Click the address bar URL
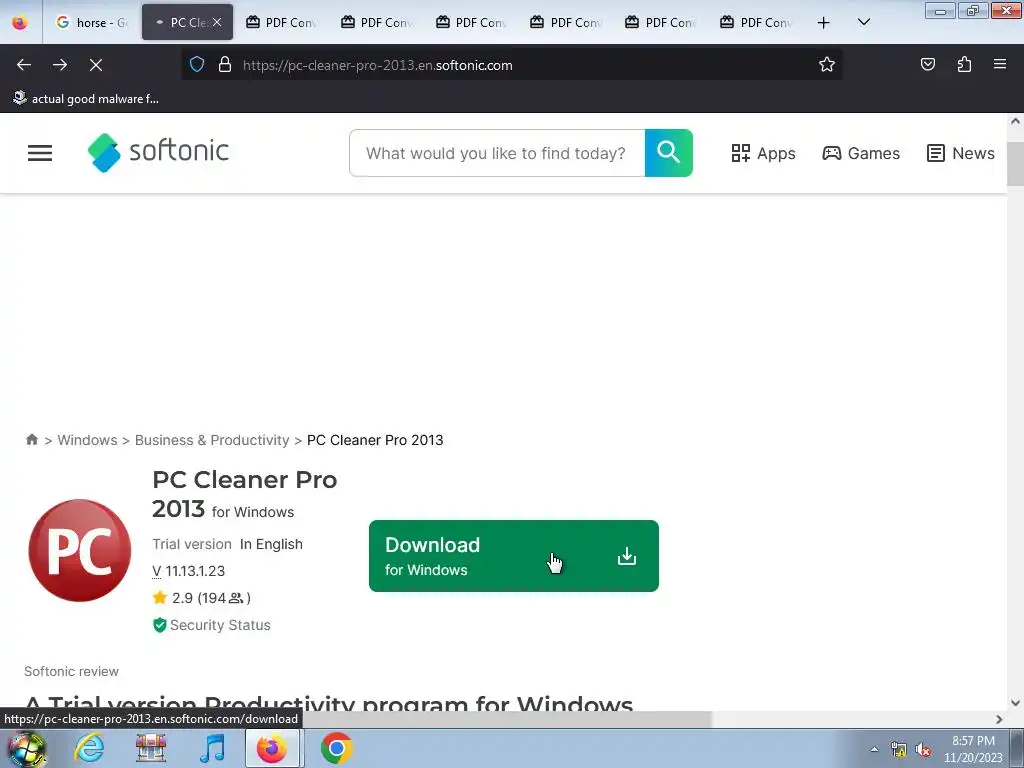The width and height of the screenshot is (1024, 768). pos(377,65)
